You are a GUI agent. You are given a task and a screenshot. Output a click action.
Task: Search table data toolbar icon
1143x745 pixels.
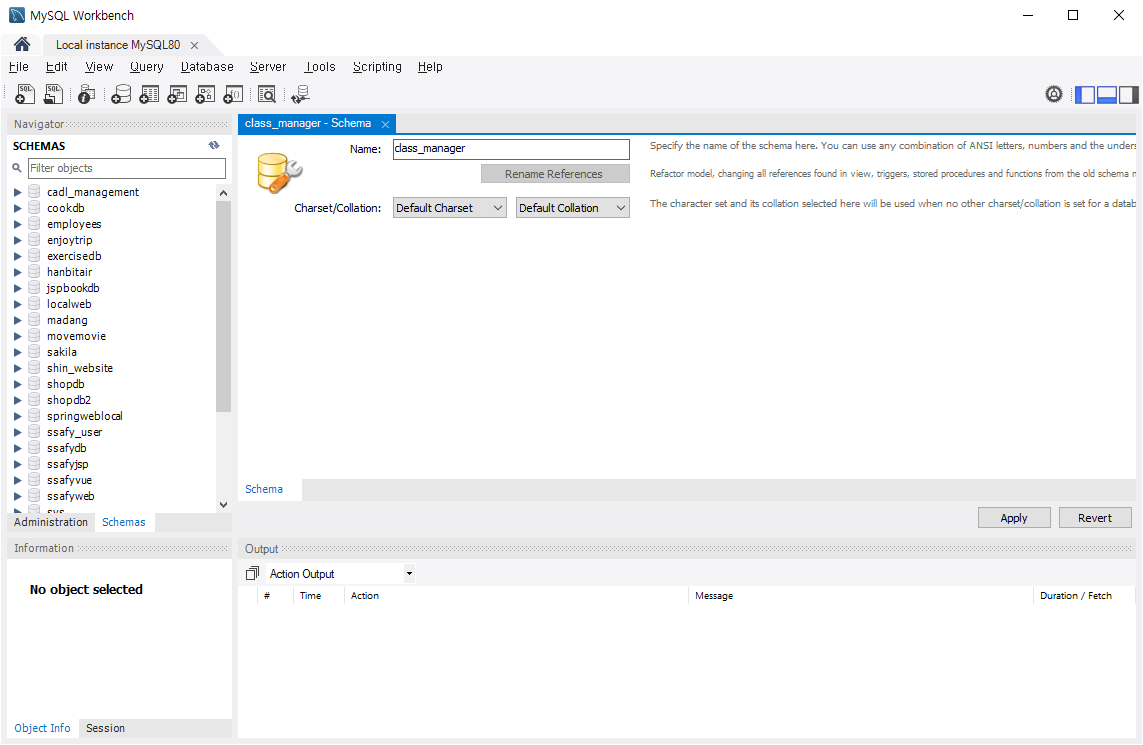267,94
